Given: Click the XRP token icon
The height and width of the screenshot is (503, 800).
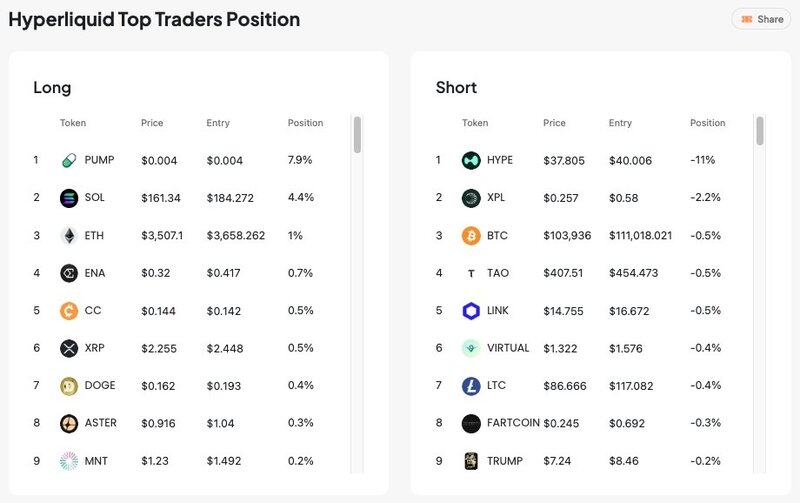Looking at the screenshot, I should point(69,348).
